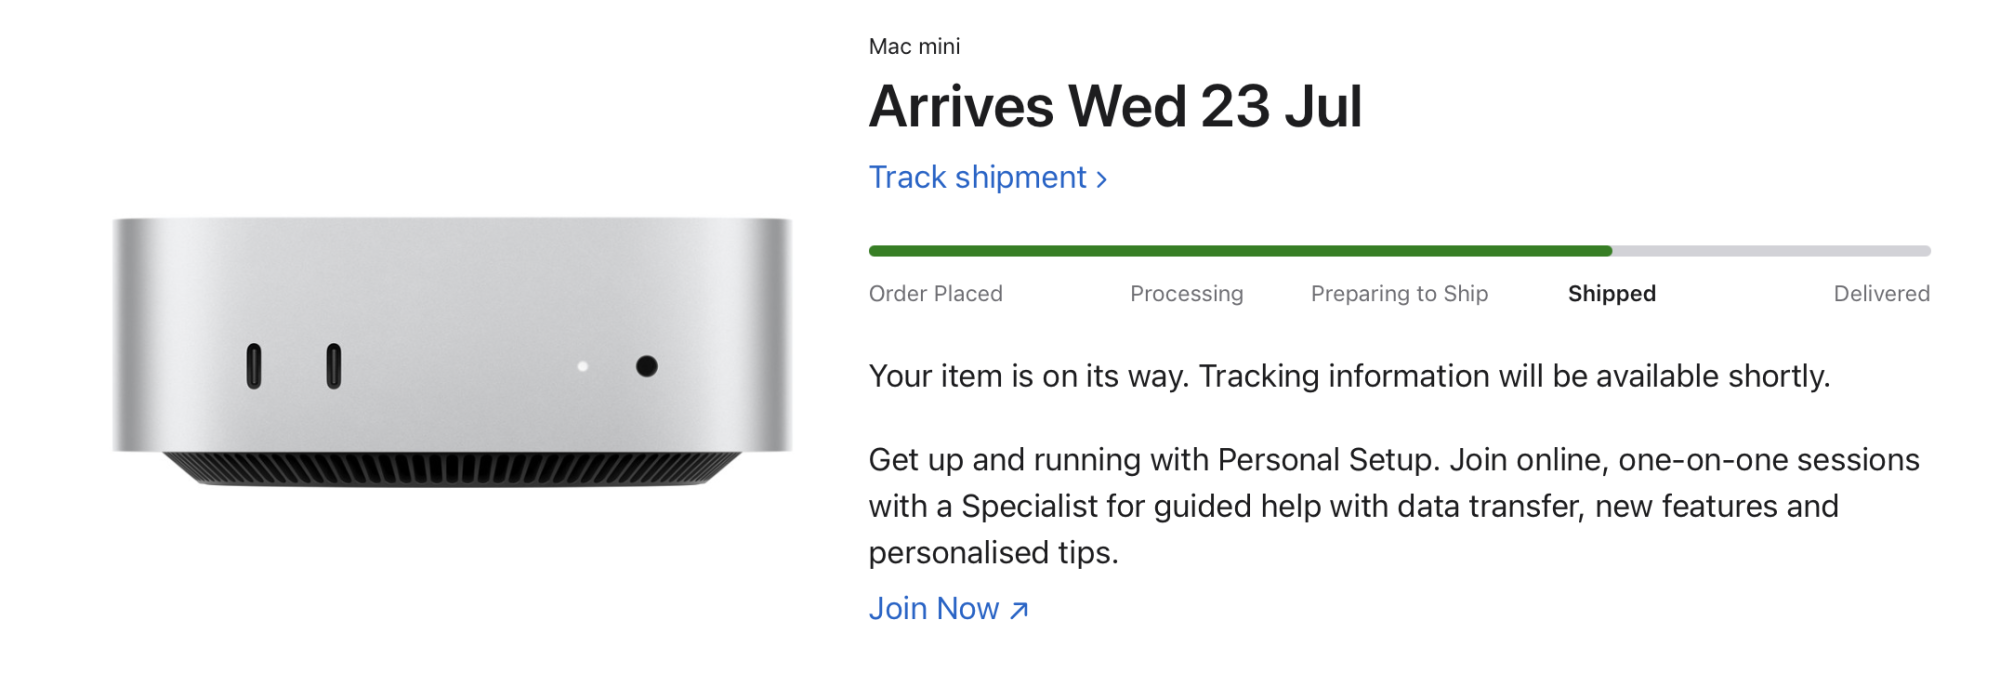Click the Join Now link
This screenshot has height=686, width=2000.
(x=935, y=608)
